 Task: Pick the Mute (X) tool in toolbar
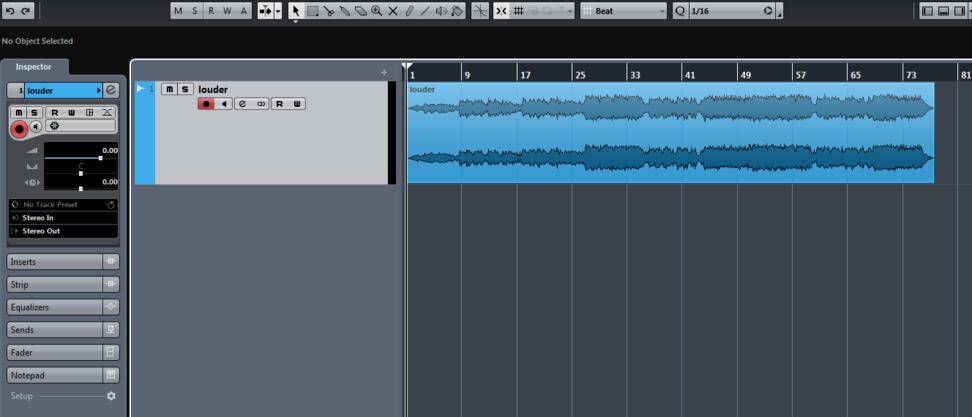click(392, 11)
